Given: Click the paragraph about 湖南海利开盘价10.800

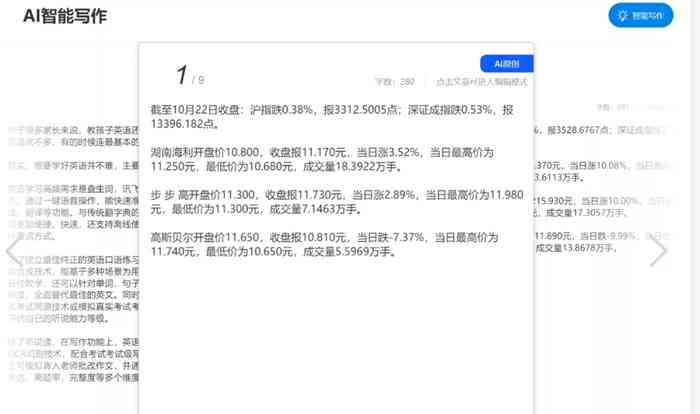Looking at the screenshot, I should tap(322, 159).
